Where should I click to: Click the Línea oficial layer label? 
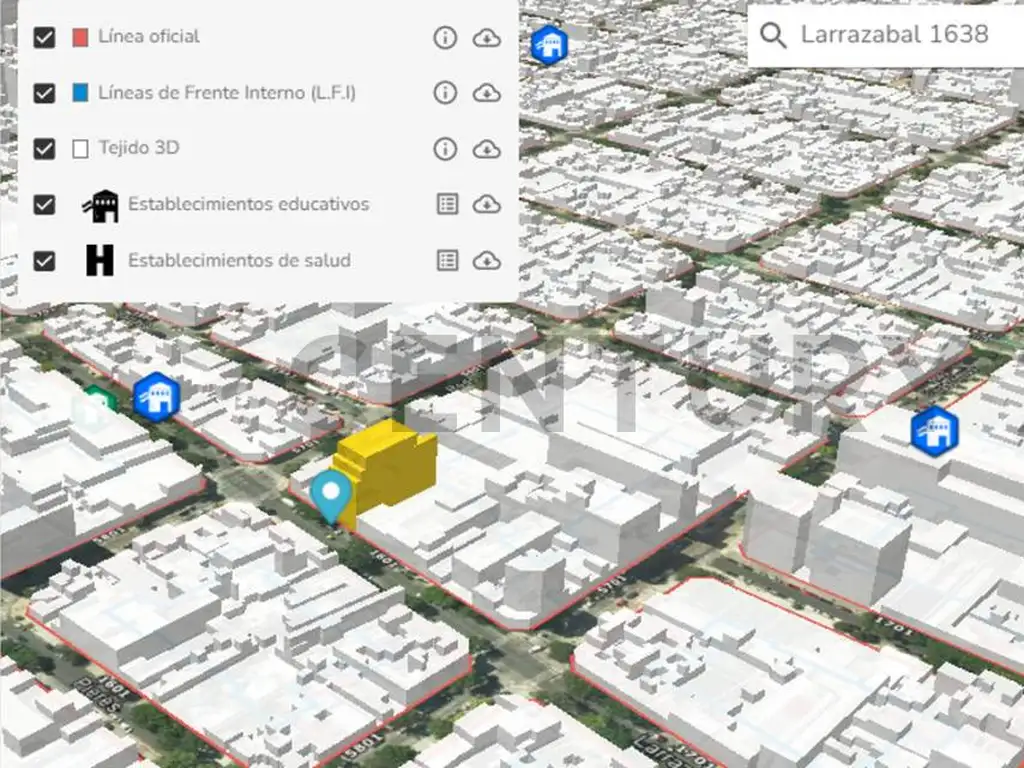pyautogui.click(x=149, y=36)
